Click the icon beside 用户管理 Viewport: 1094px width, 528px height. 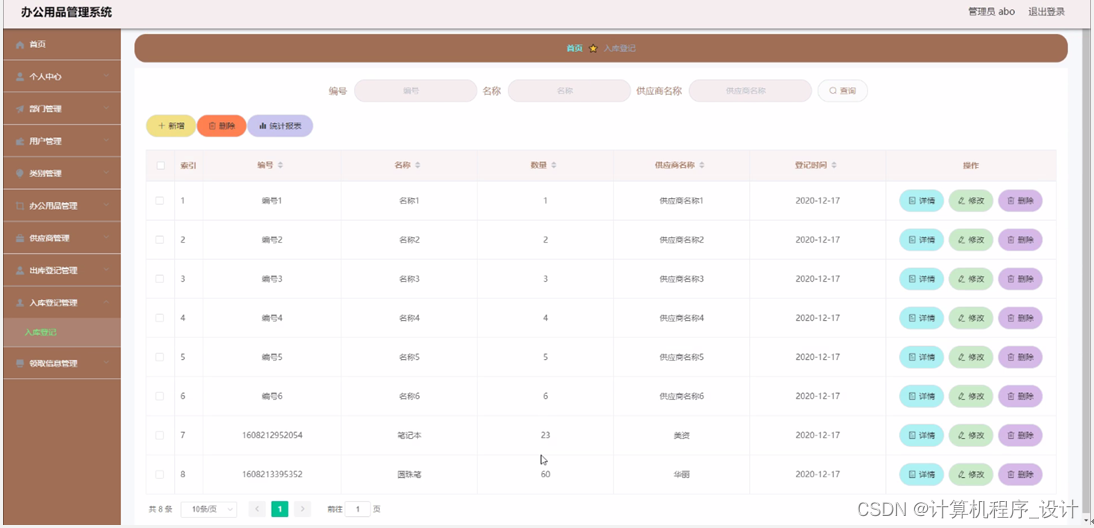click(x=20, y=141)
